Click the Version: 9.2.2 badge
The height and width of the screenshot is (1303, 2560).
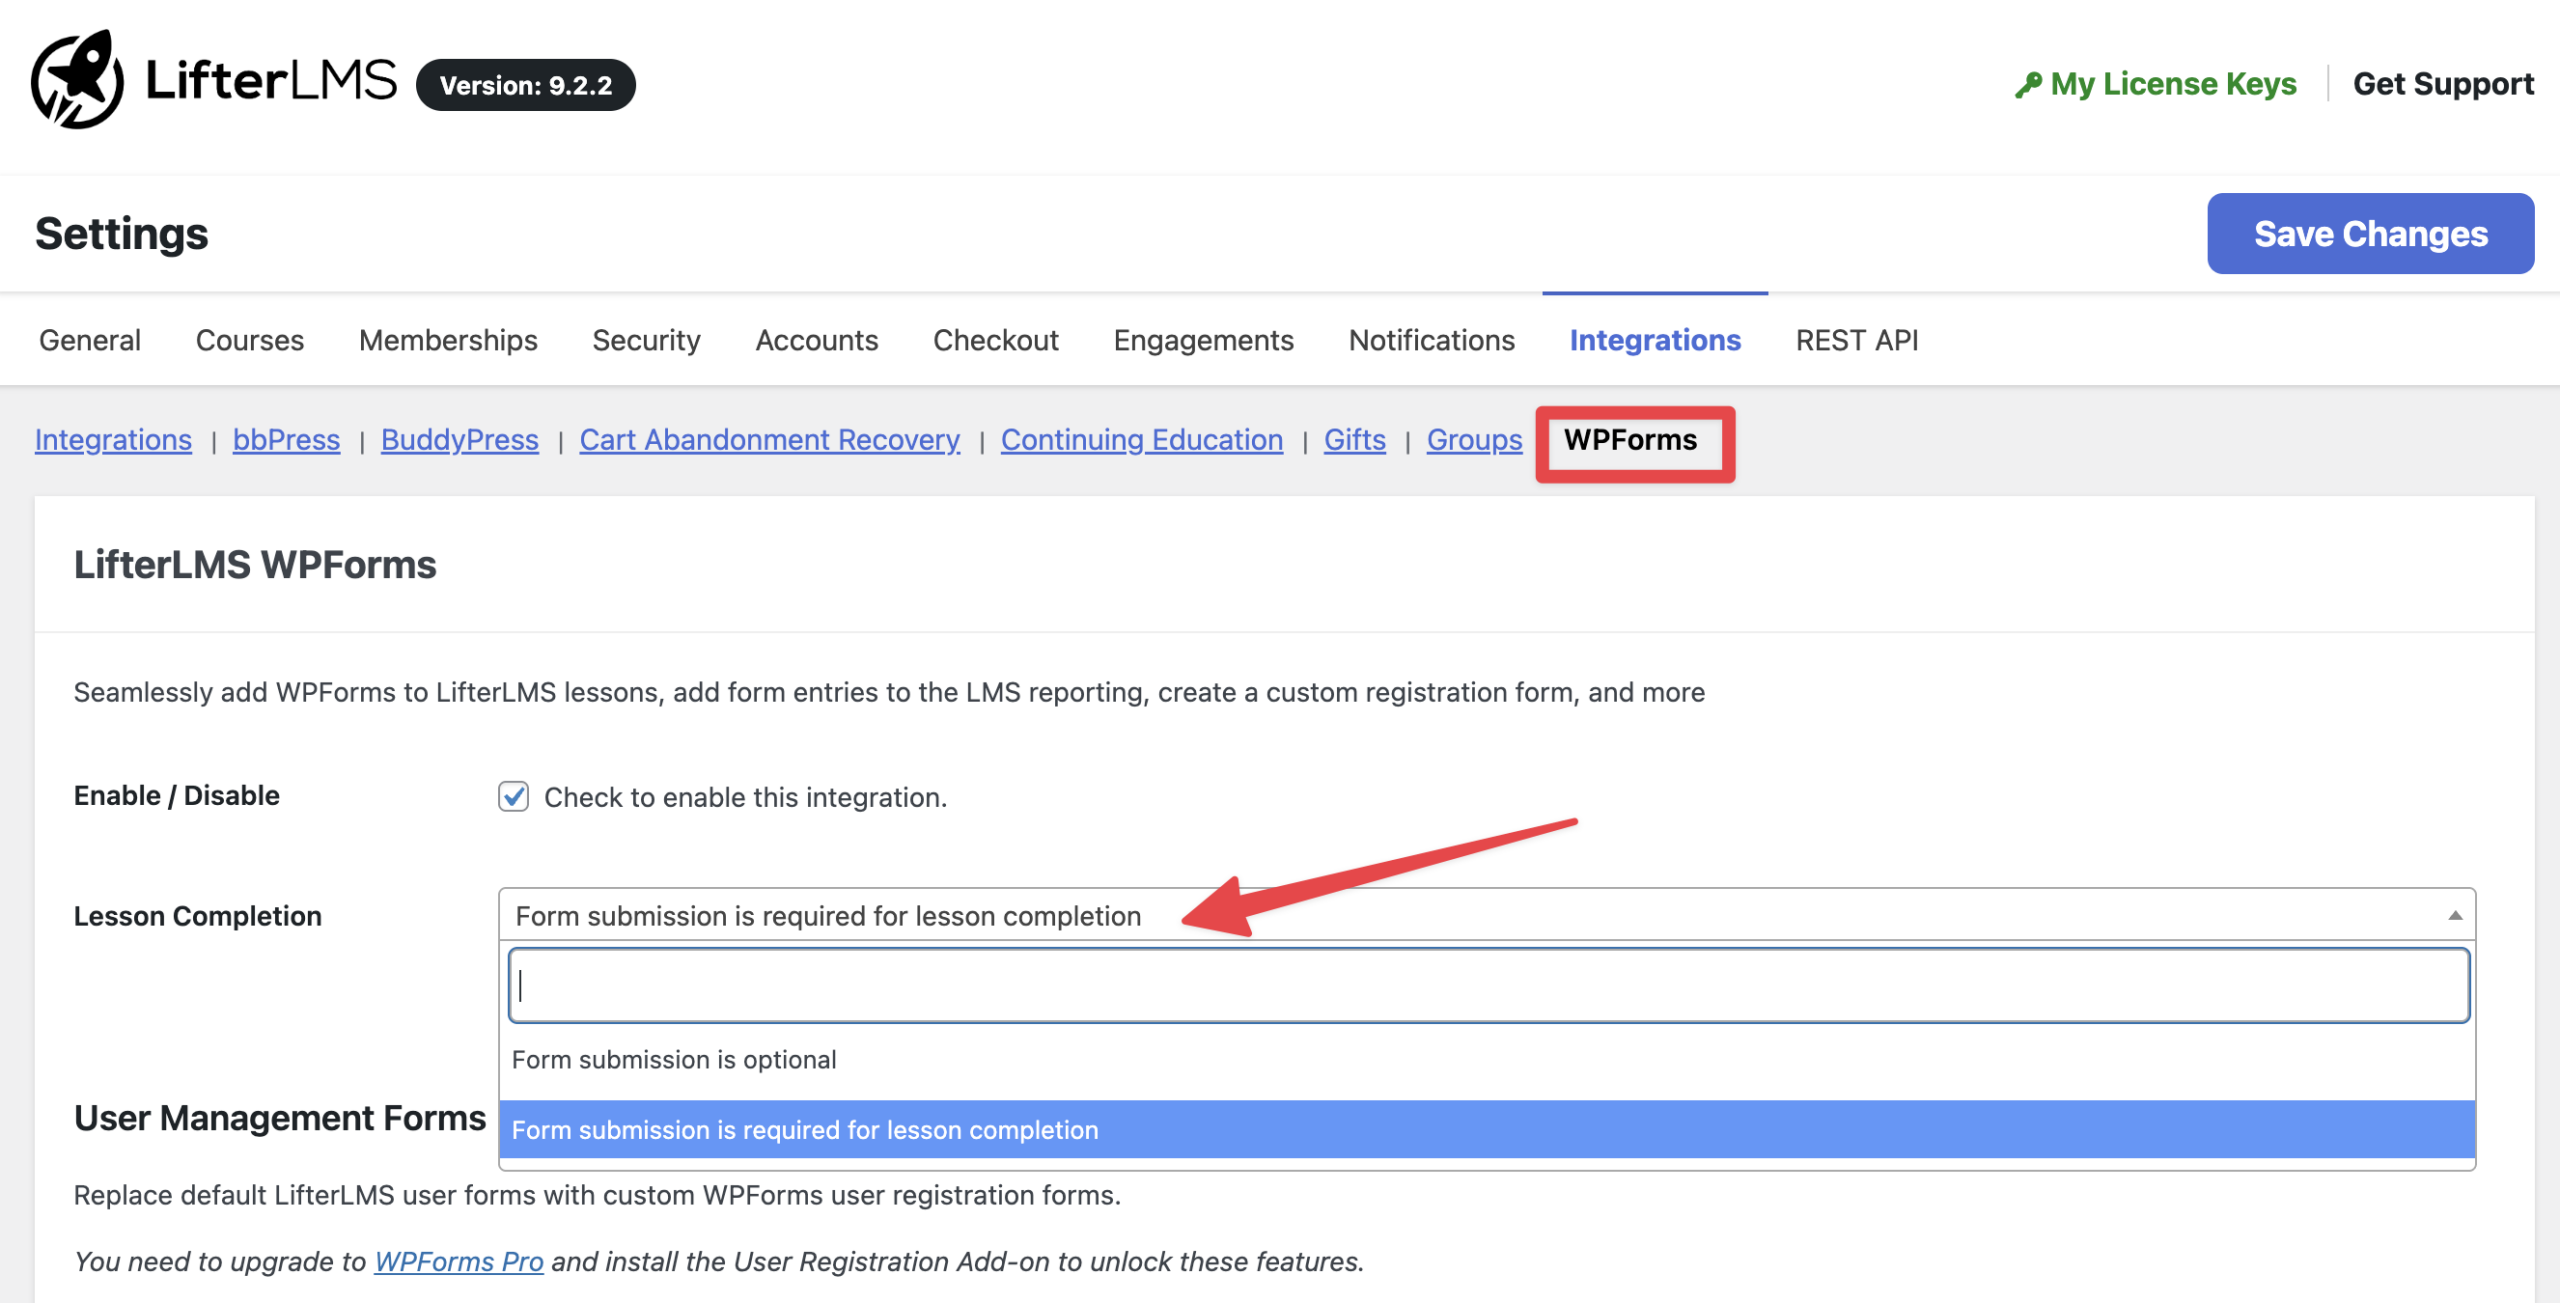[x=526, y=85]
